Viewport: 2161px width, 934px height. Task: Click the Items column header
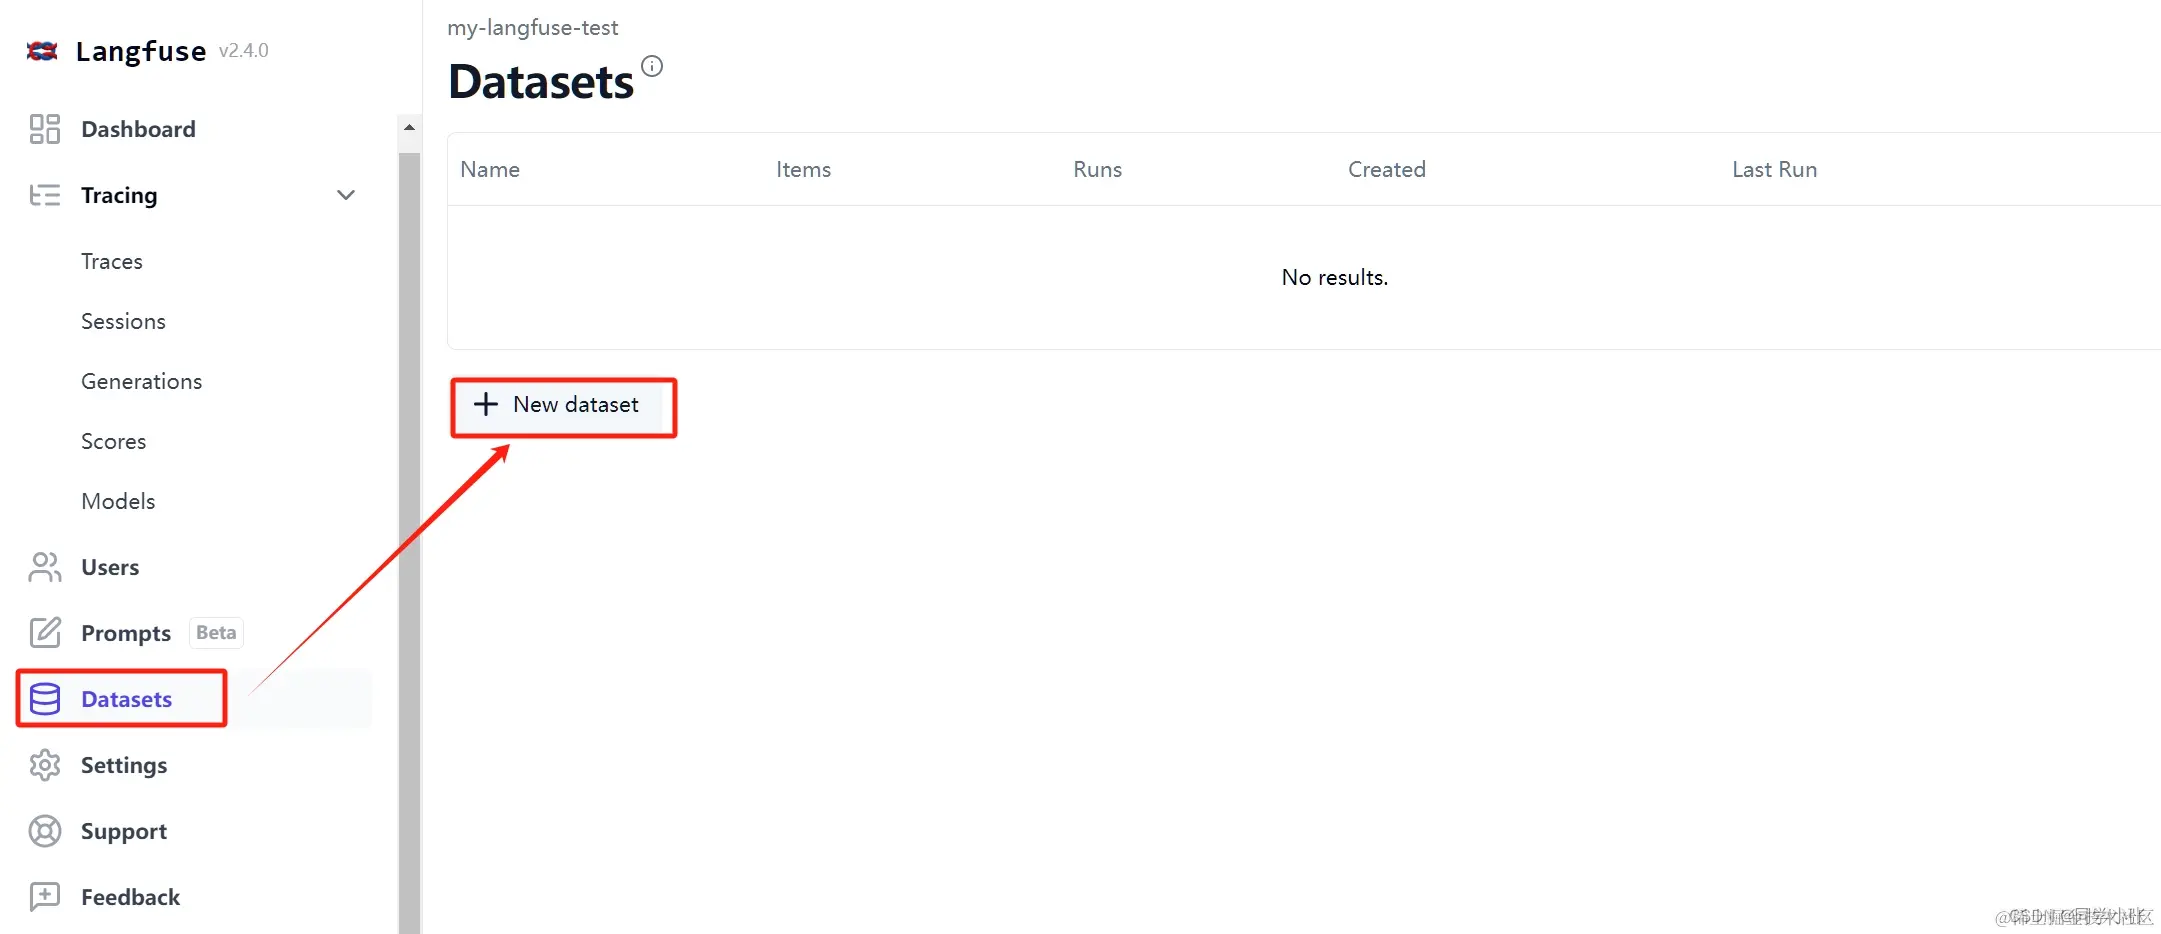click(804, 169)
